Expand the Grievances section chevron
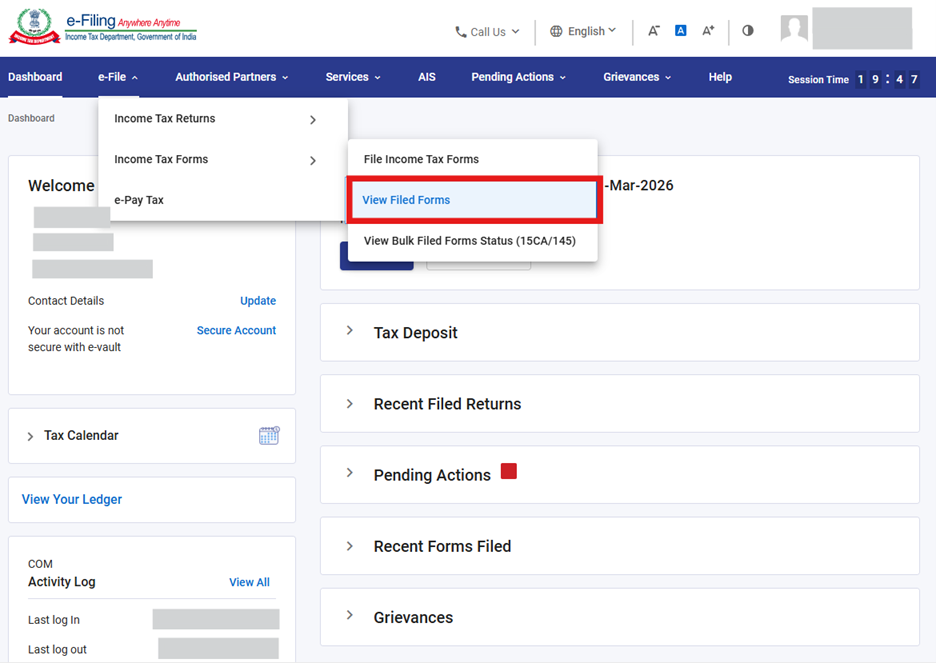The image size is (936, 663). 350,616
